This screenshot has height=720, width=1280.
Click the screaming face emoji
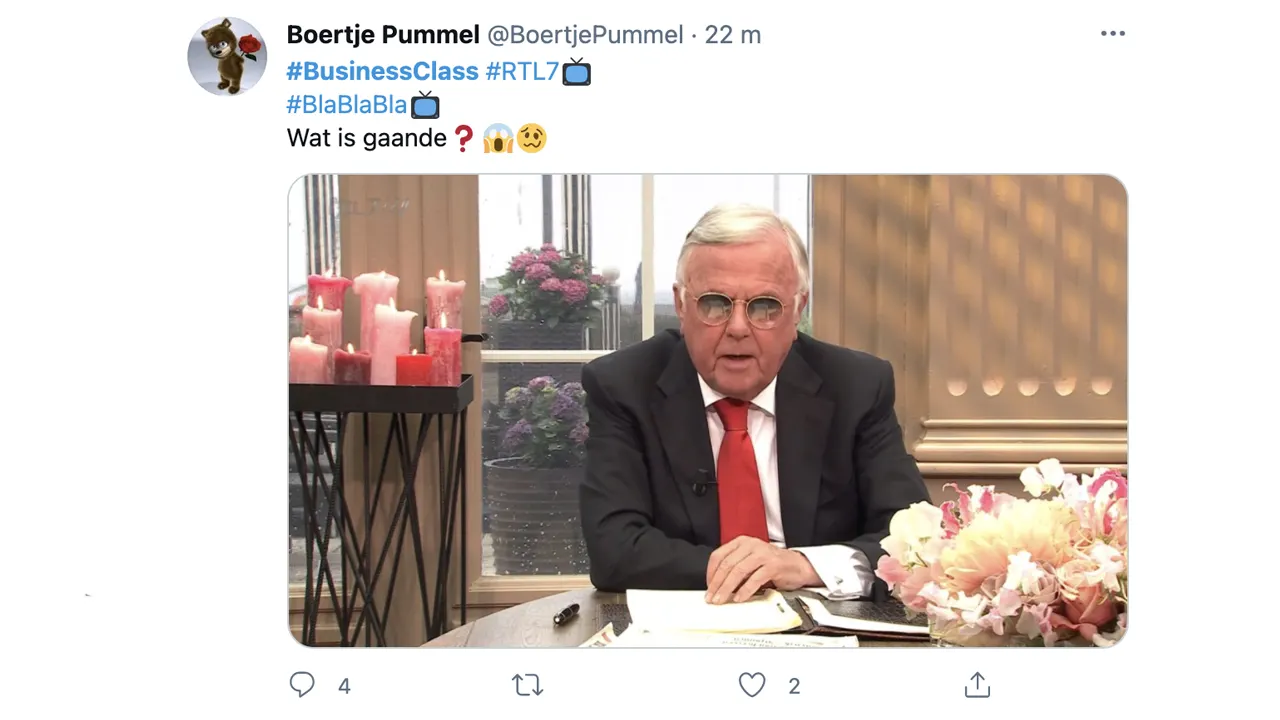498,138
